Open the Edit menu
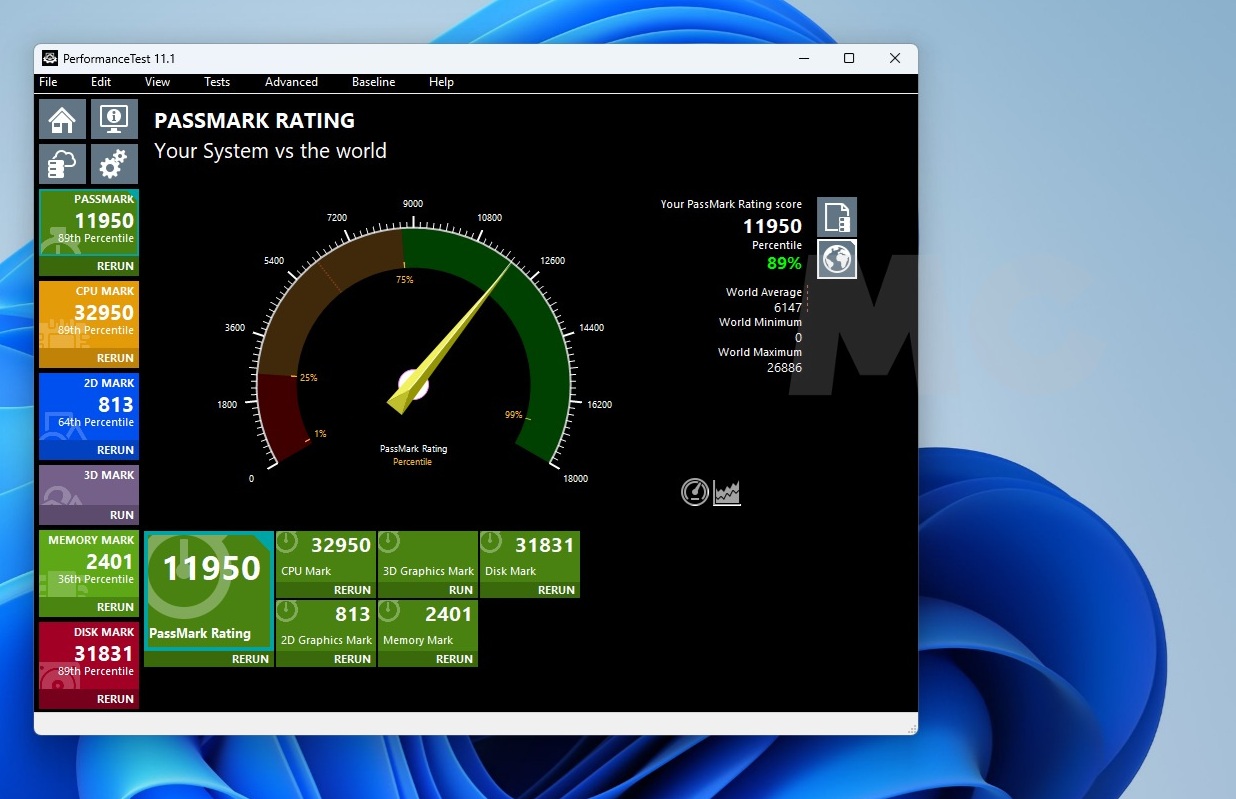 (101, 82)
